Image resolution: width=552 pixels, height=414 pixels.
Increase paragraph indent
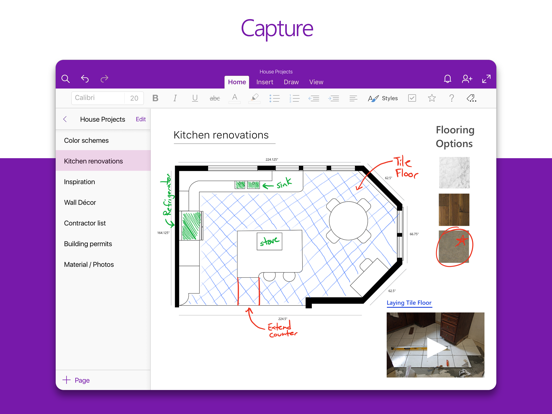point(334,98)
